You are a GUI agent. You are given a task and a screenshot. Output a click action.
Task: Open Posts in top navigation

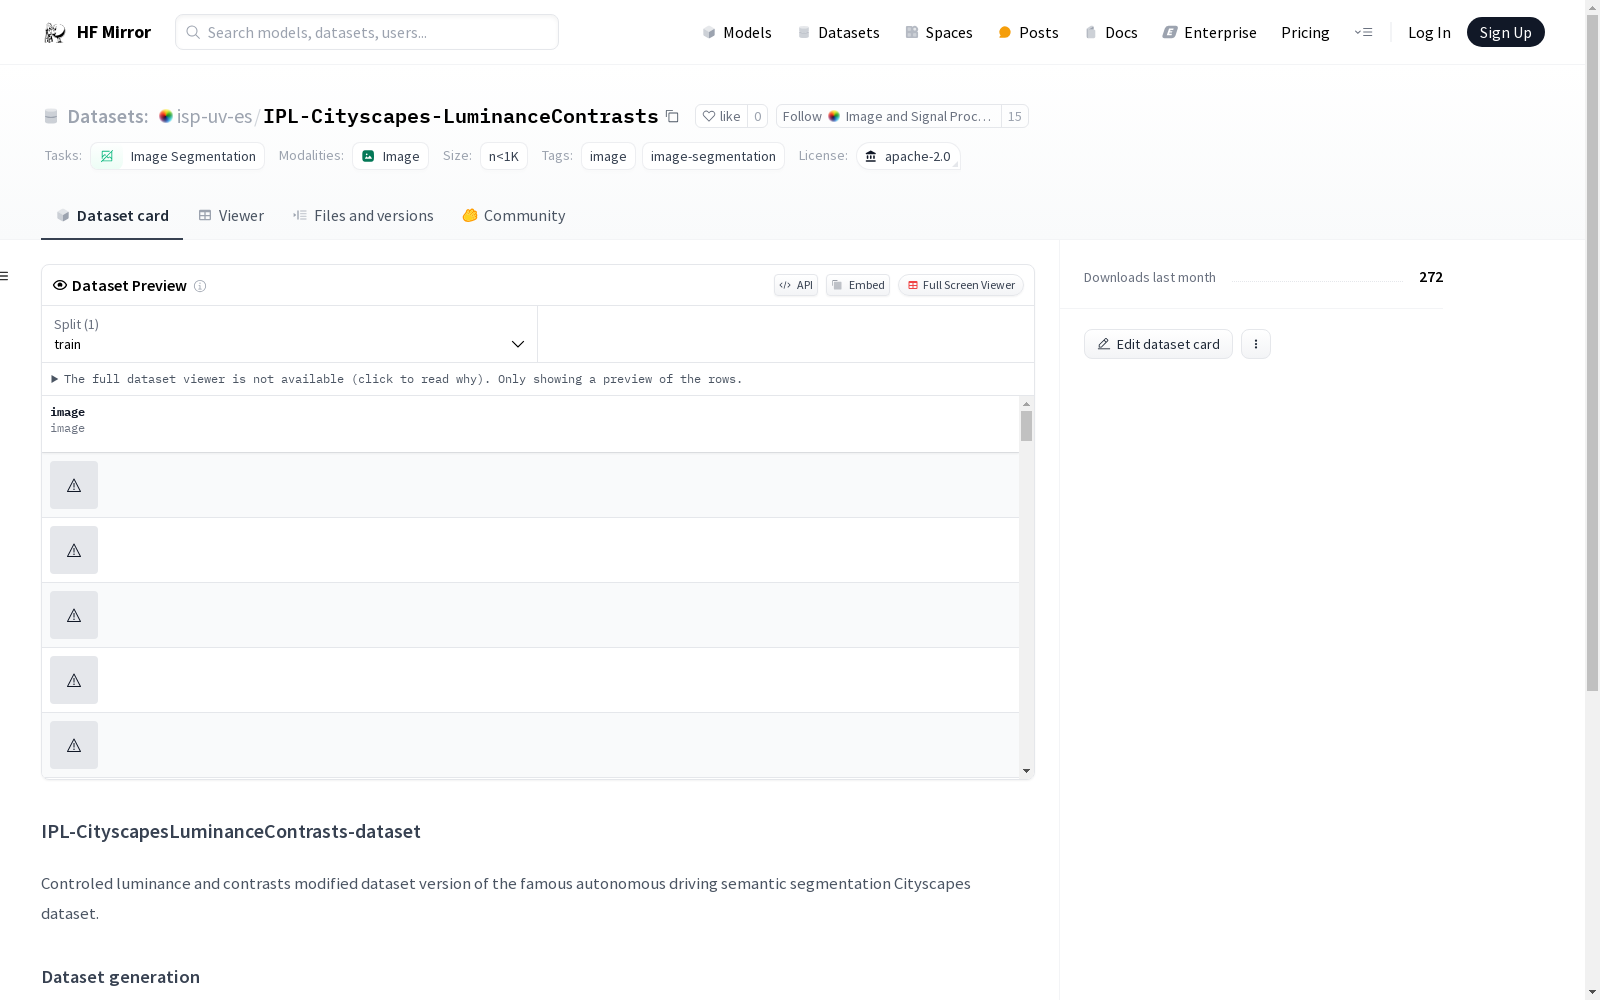(x=1029, y=33)
